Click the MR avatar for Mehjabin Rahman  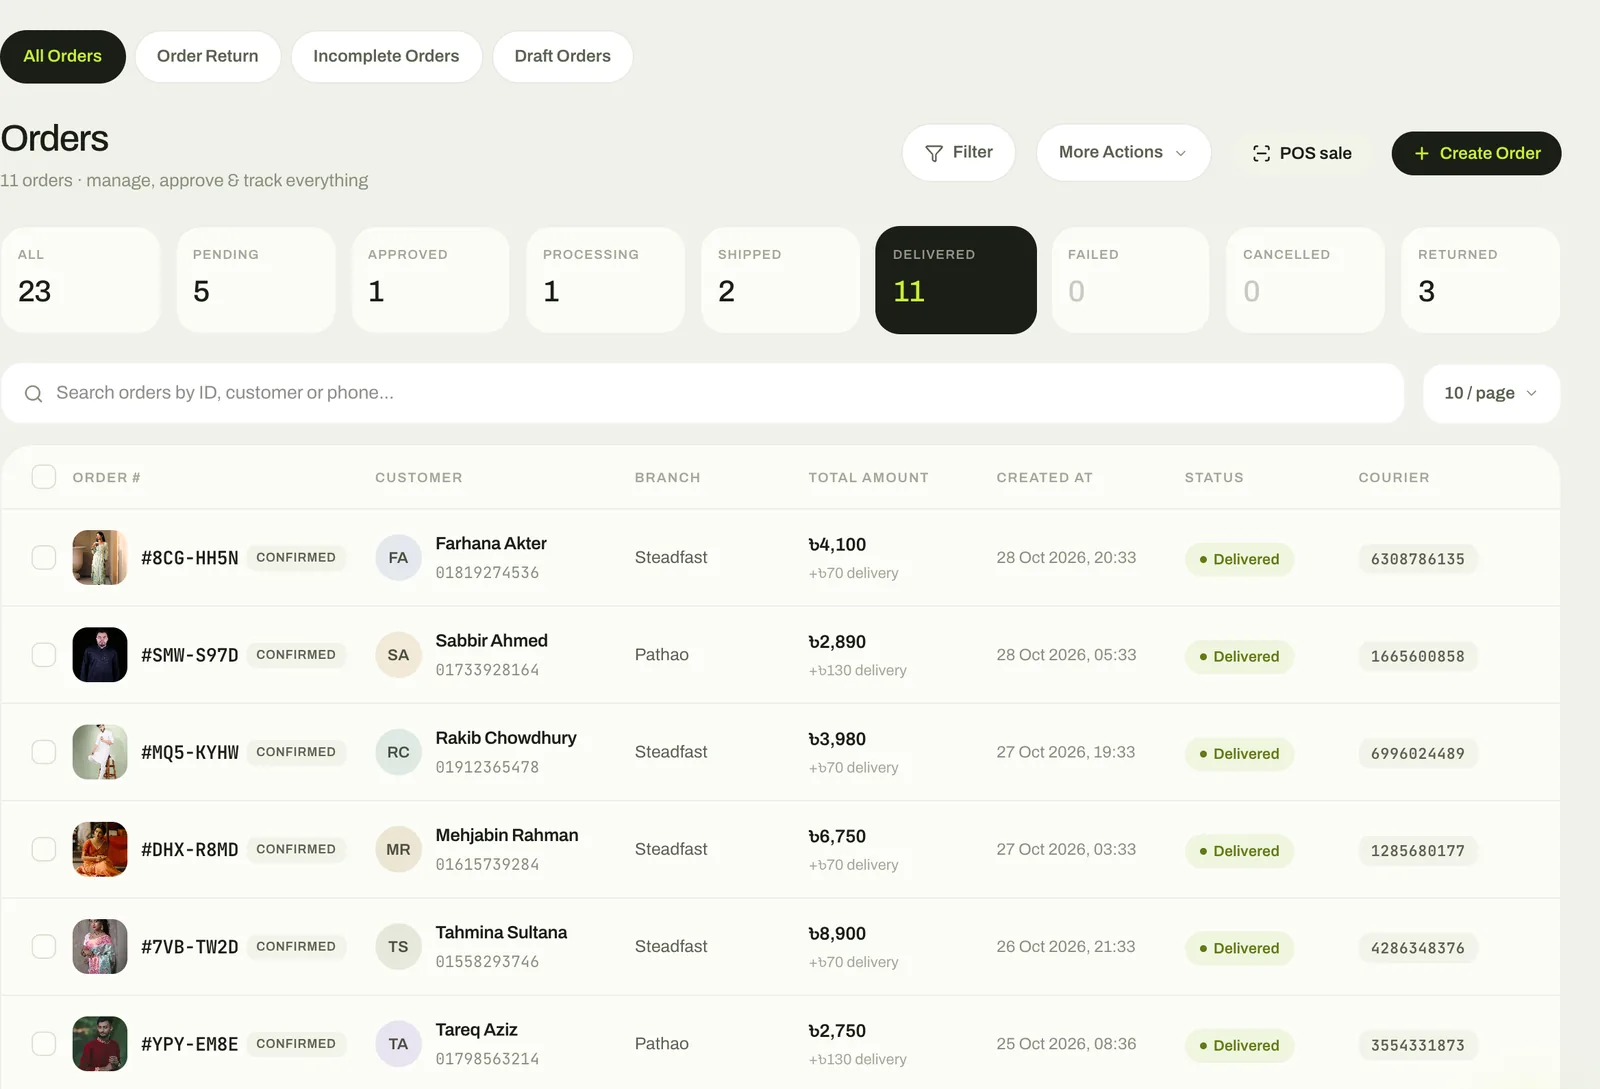(398, 849)
